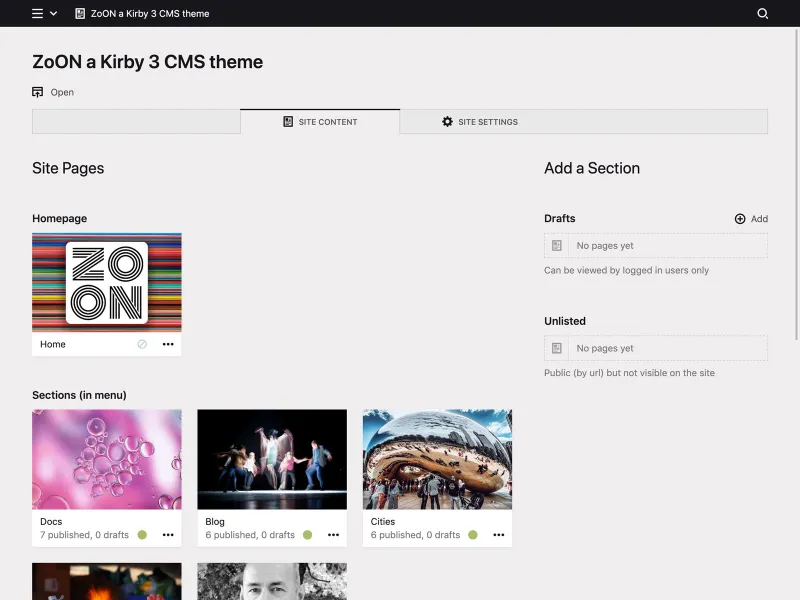
Task: Open the three-dot menu on the Cities card
Action: [498, 535]
